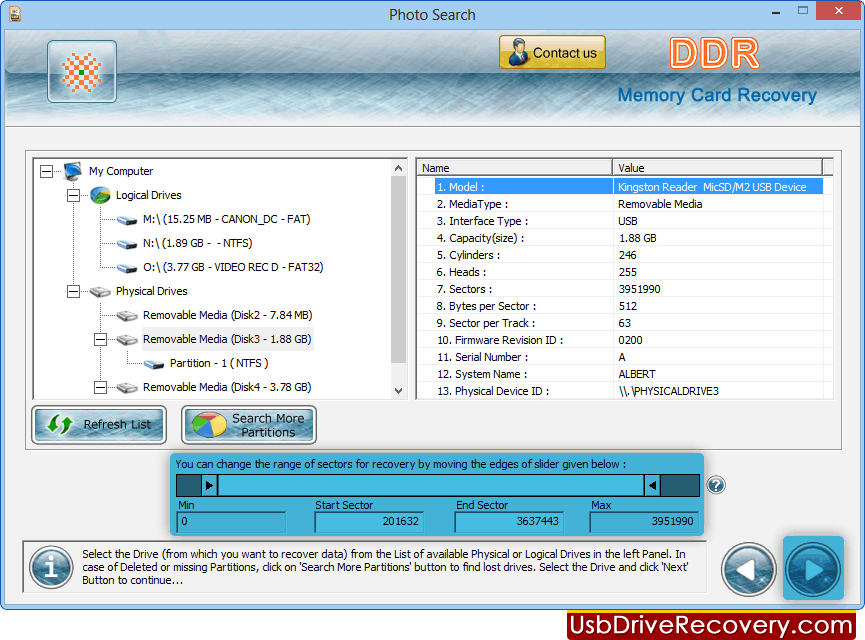Click the drive tree scrollbar thumb
865x640 pixels.
point(398,270)
